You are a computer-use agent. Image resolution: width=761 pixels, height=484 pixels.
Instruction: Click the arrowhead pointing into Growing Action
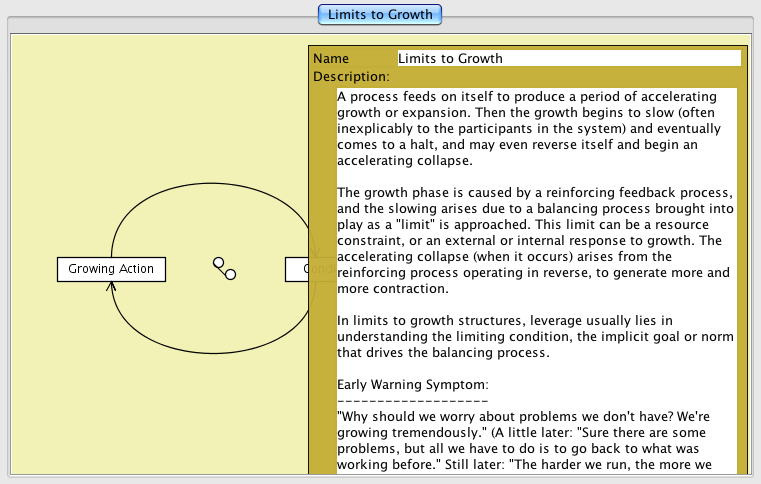(x=111, y=287)
